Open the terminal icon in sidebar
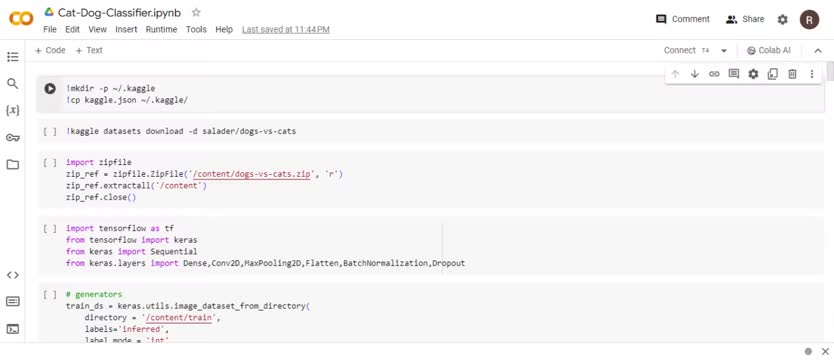 pos(13,329)
